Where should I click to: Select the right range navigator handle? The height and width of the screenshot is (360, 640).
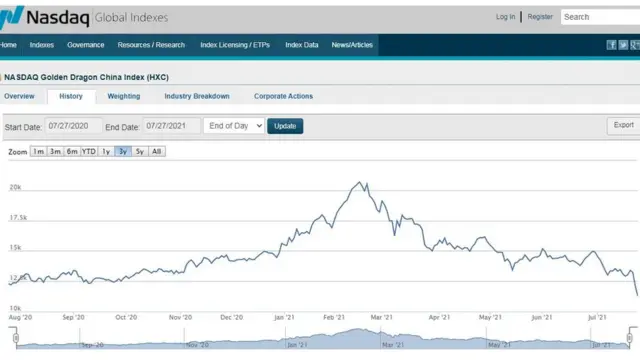(629, 338)
